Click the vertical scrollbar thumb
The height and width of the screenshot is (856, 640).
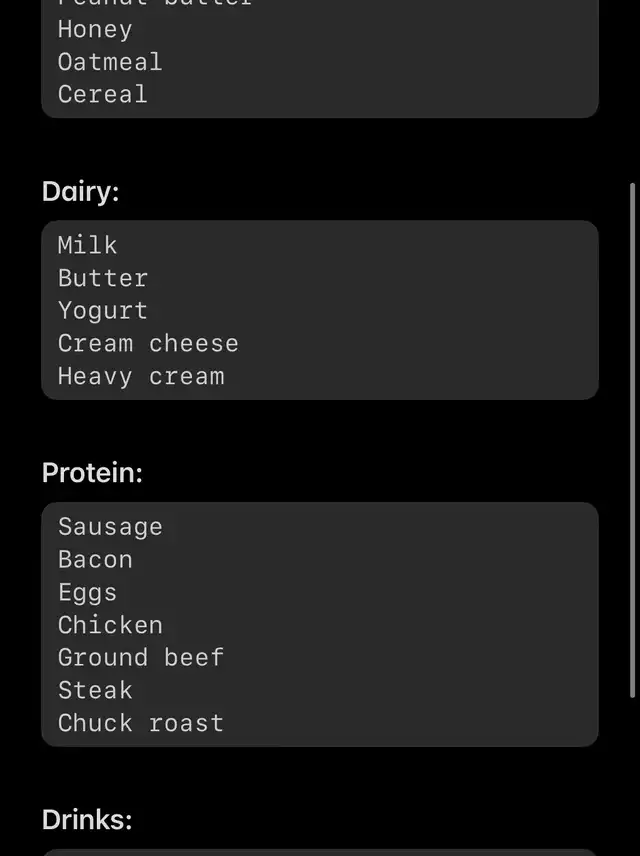coord(632,440)
